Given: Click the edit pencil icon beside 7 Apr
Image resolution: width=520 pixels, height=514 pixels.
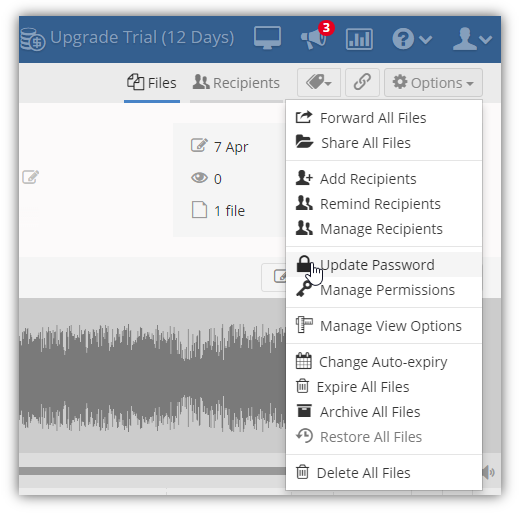Looking at the screenshot, I should pos(199,146).
